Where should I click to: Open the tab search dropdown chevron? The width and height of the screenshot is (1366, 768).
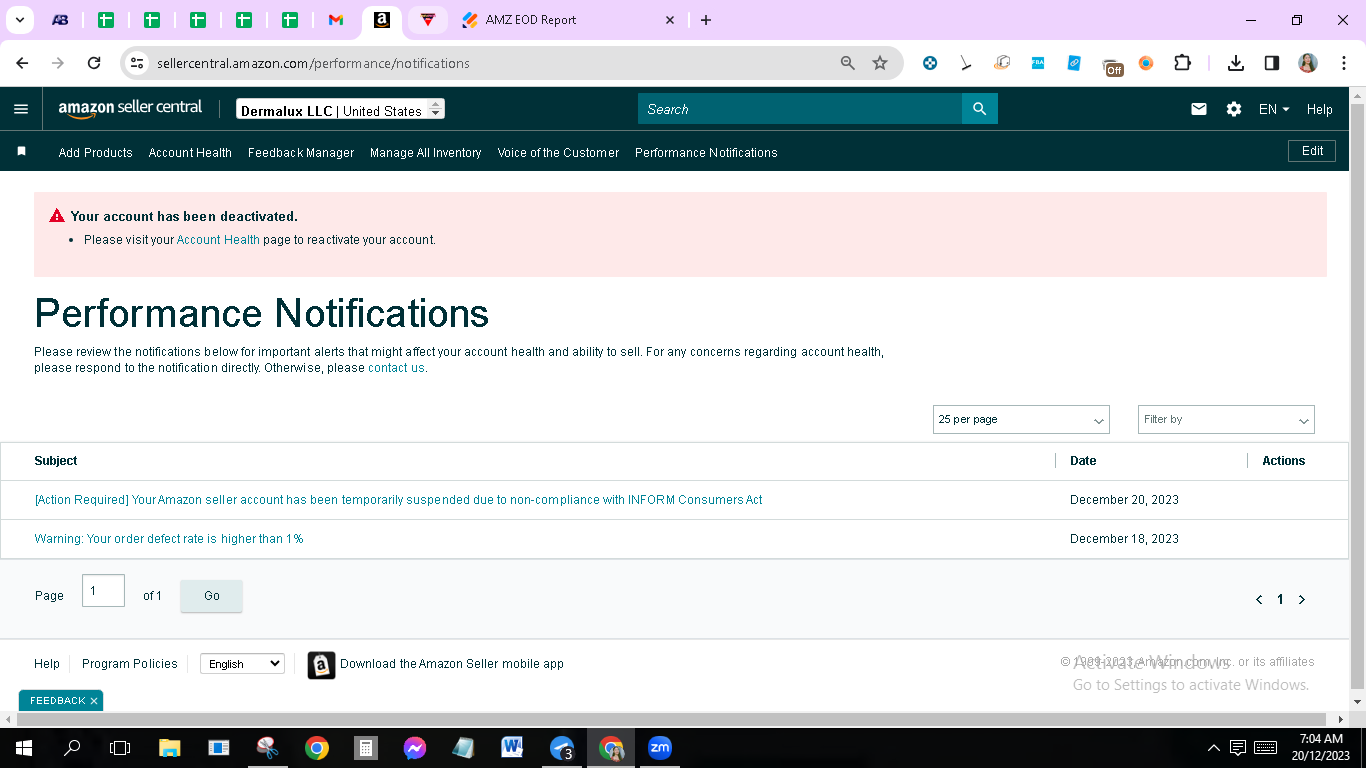tap(19, 20)
